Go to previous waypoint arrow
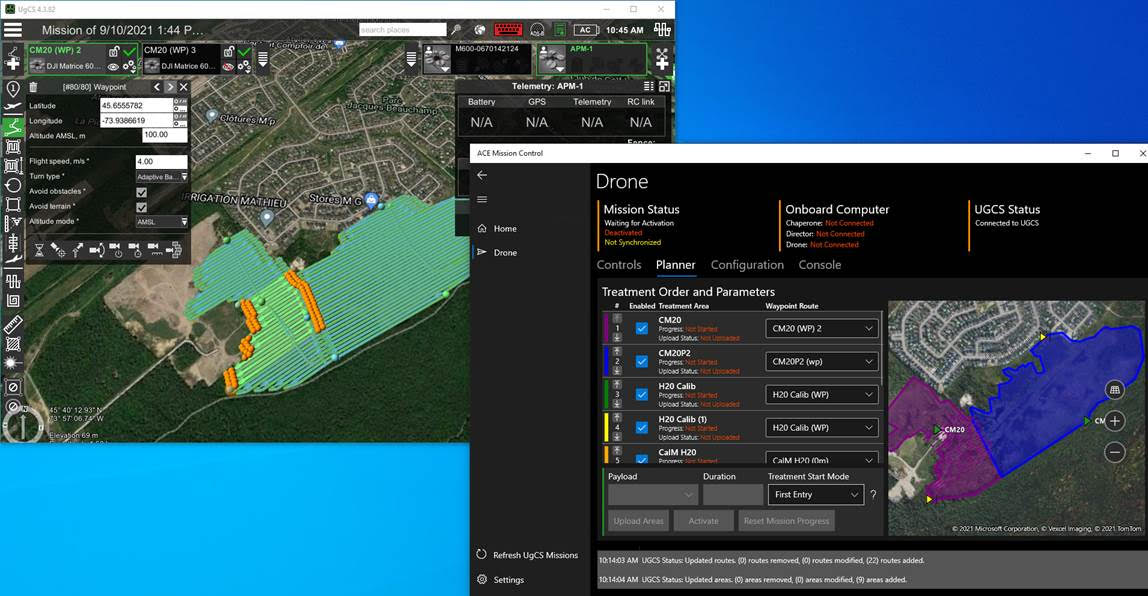The image size is (1148, 596). coord(157,87)
